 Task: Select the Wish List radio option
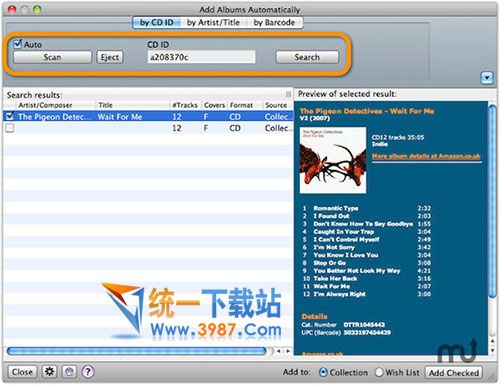(x=379, y=372)
